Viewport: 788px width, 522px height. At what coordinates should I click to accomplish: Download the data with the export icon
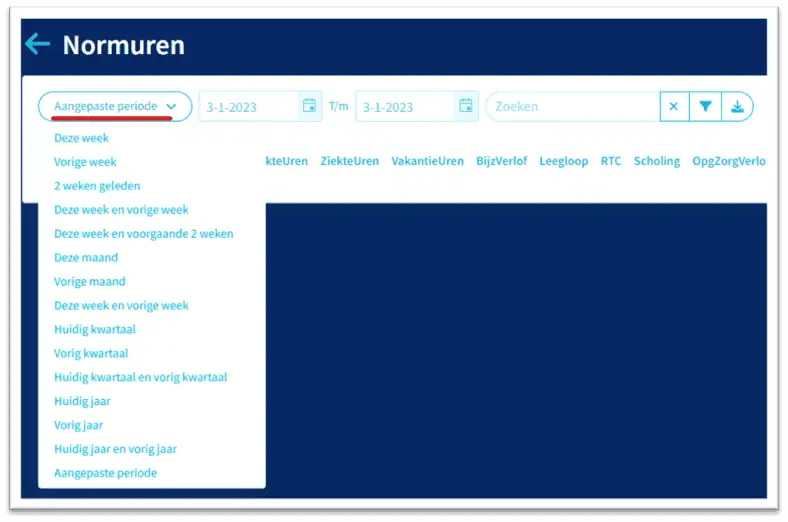point(737,107)
